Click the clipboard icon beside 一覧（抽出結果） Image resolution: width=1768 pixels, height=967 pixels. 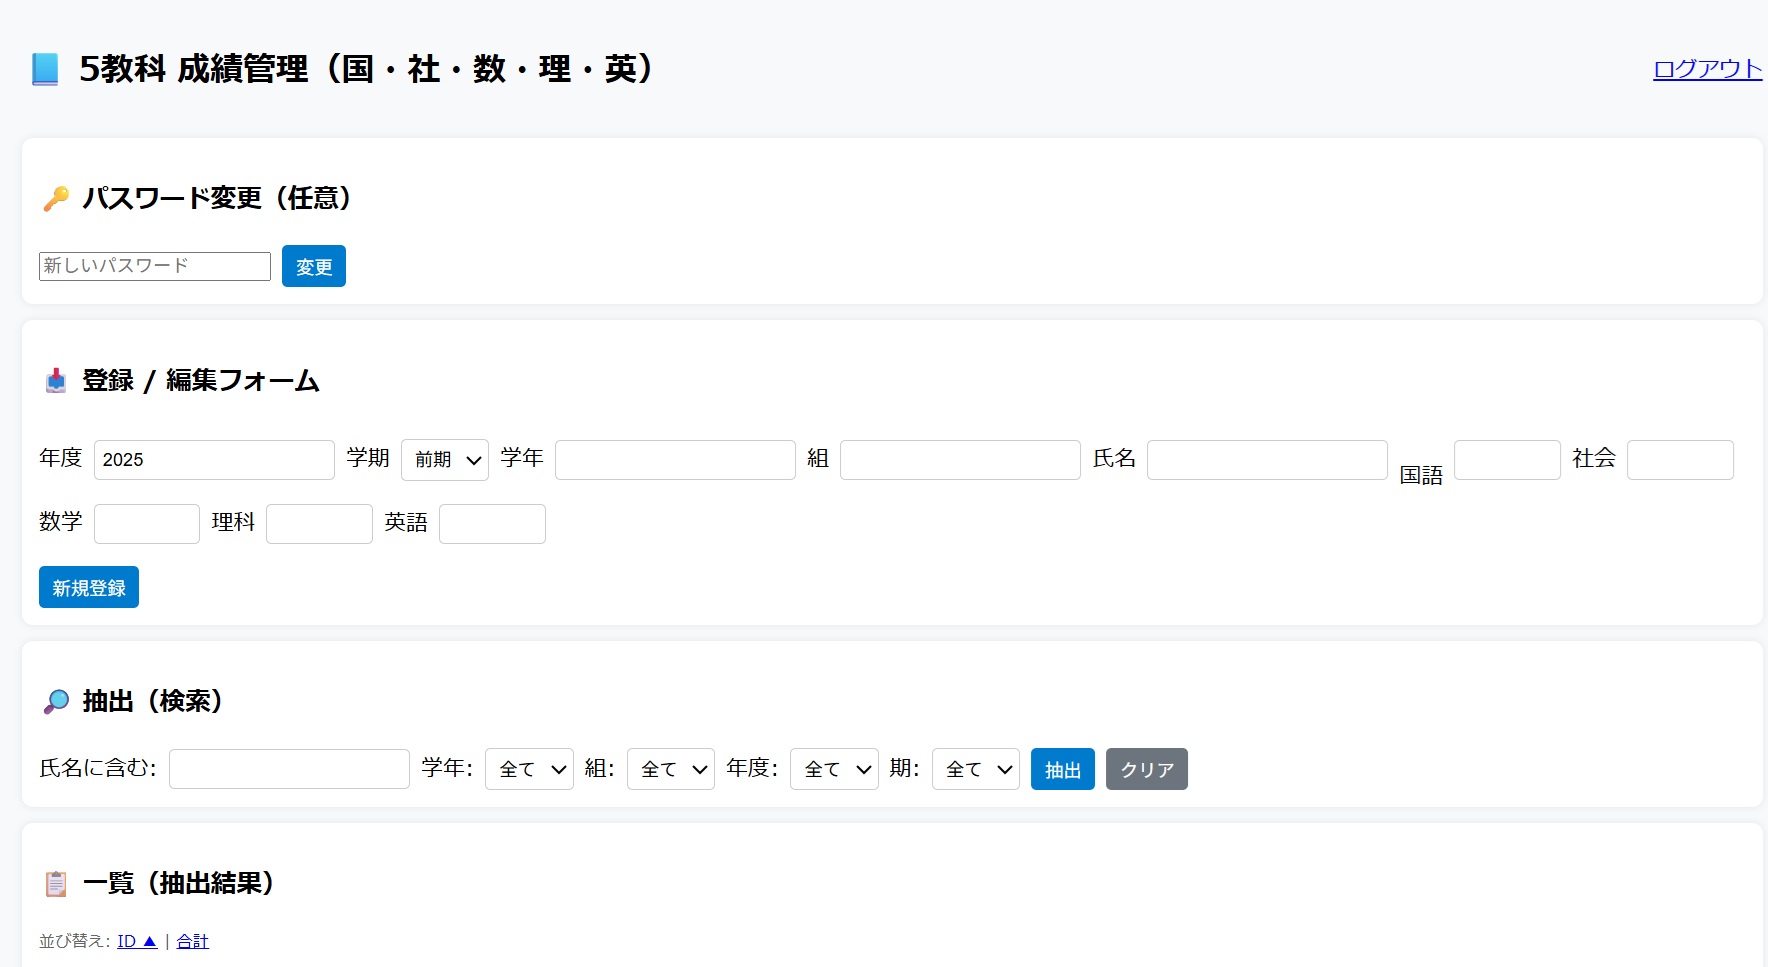point(56,884)
